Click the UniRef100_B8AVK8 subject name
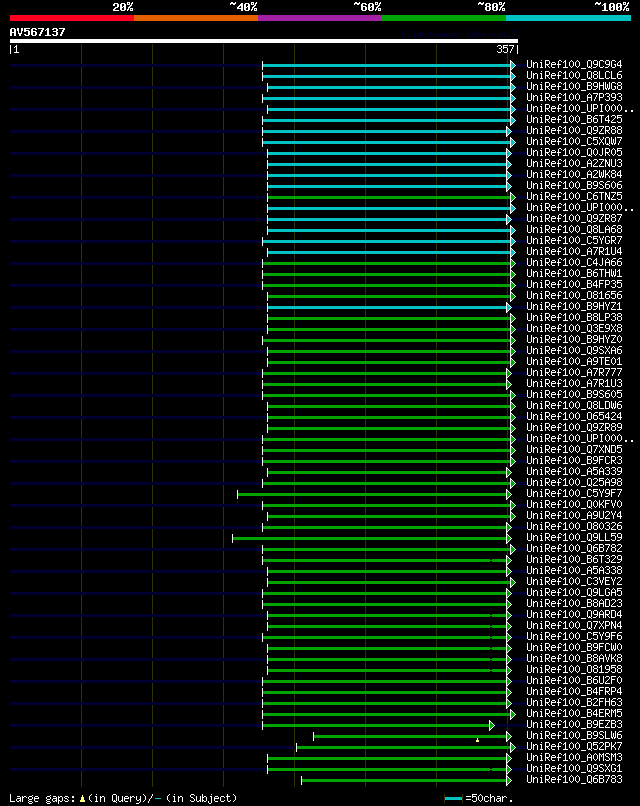 pos(574,658)
